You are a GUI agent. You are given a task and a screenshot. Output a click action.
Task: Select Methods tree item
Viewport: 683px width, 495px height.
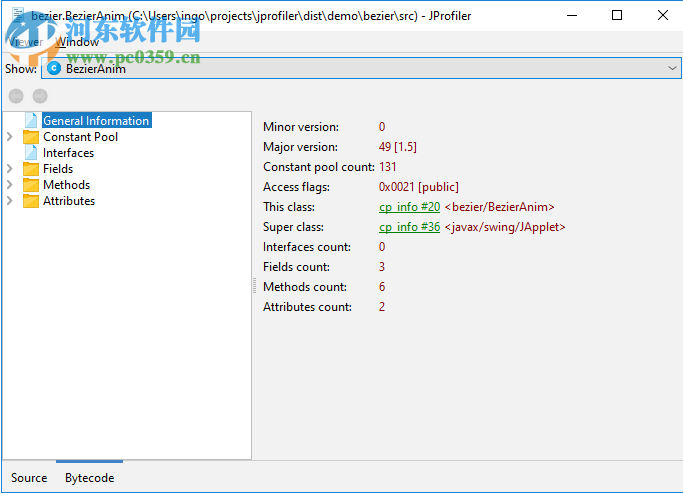click(x=67, y=185)
